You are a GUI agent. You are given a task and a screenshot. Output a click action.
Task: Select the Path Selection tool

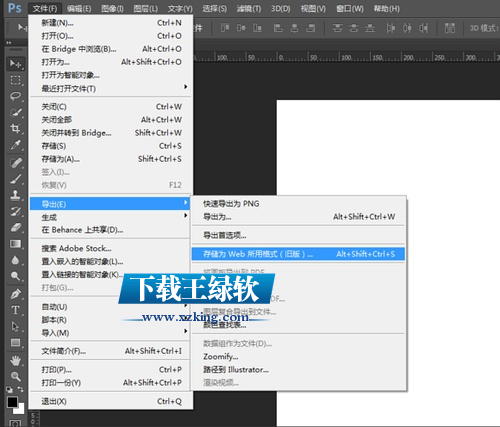(15, 326)
